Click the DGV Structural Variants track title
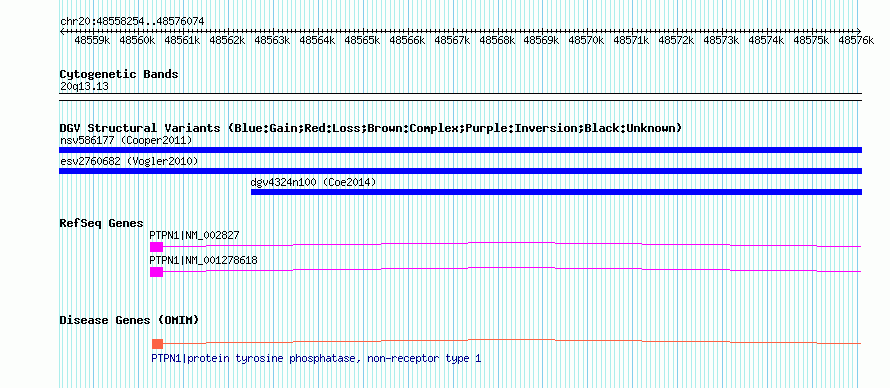890x388 pixels. (371, 128)
